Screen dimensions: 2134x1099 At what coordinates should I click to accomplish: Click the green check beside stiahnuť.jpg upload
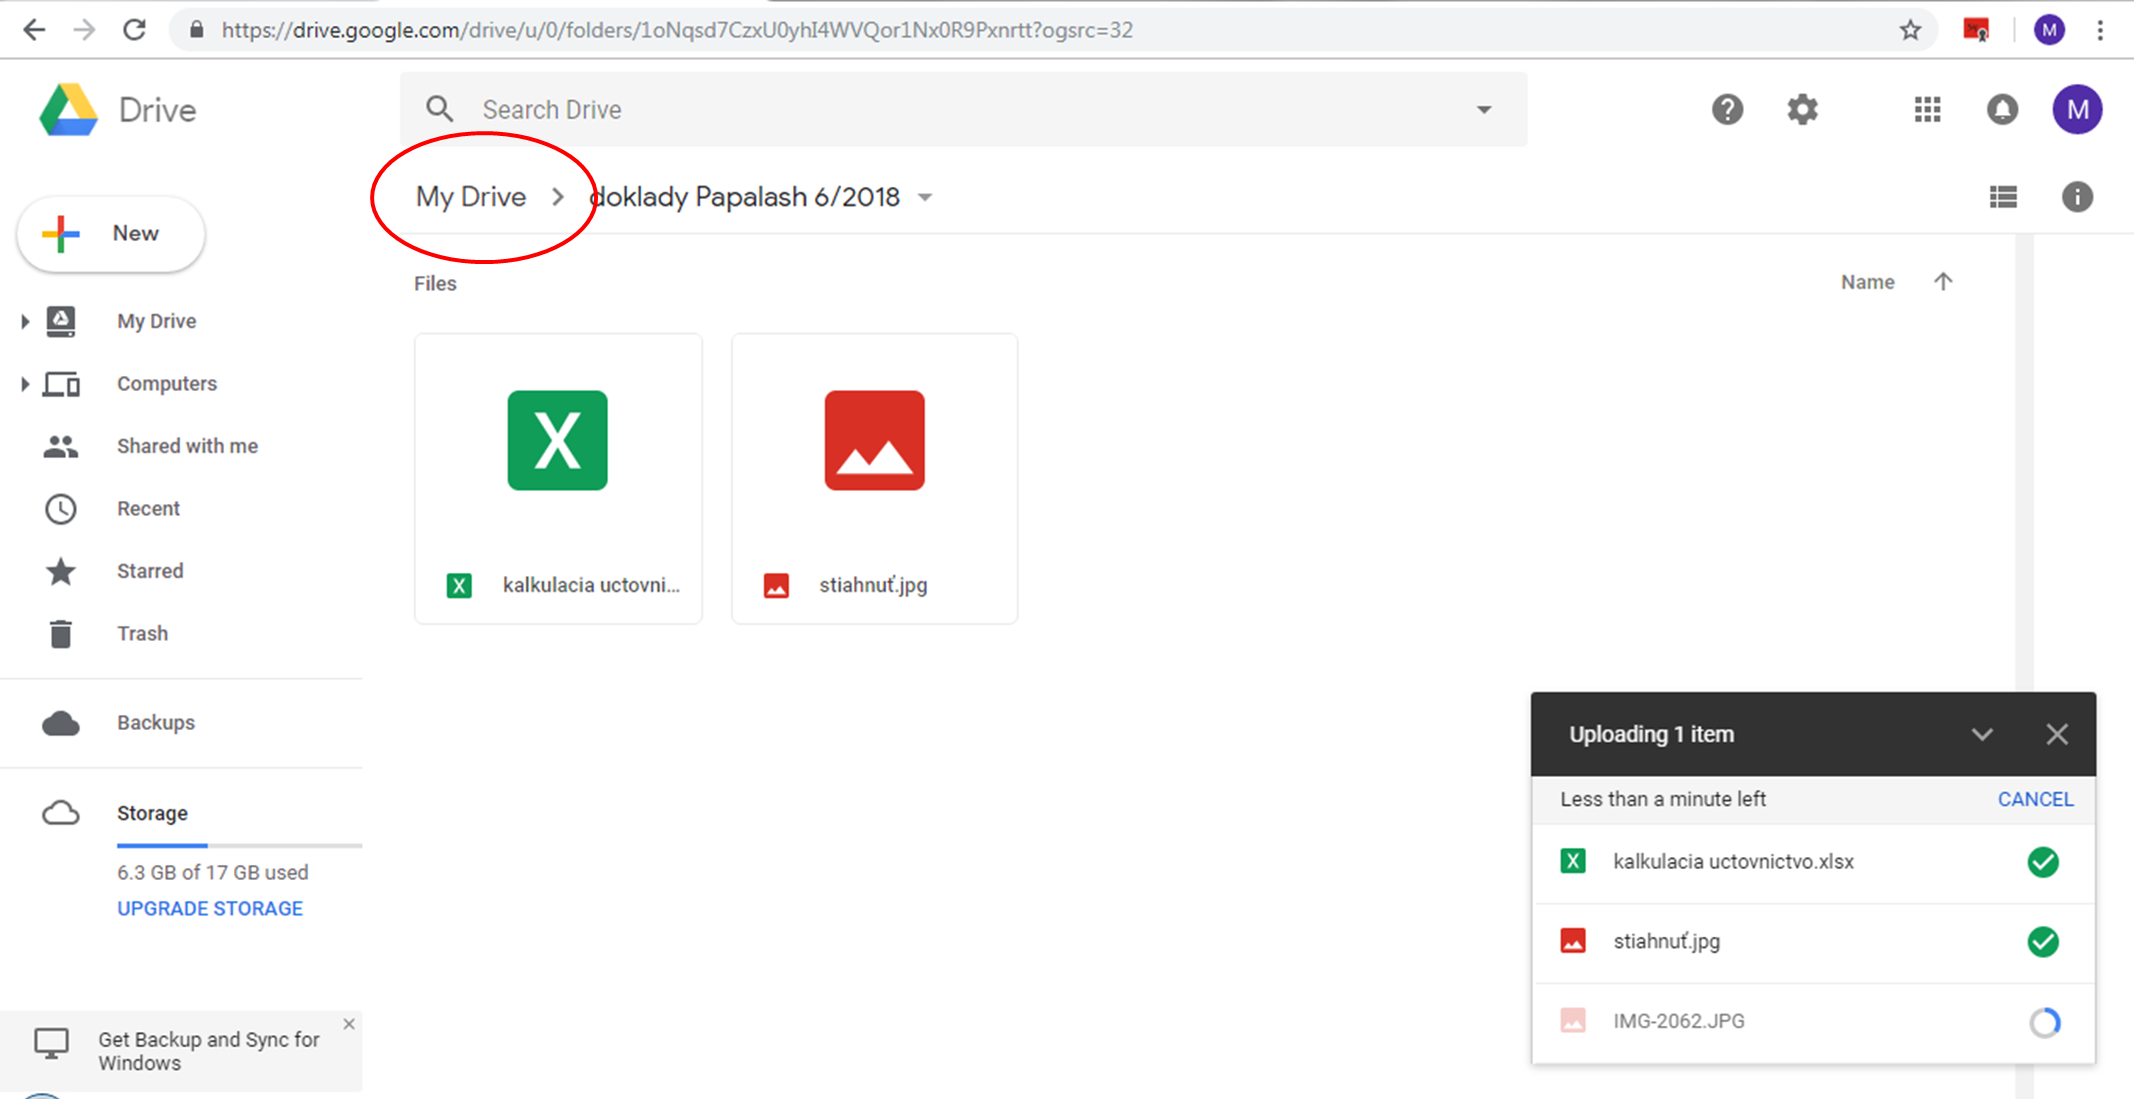pos(2043,942)
